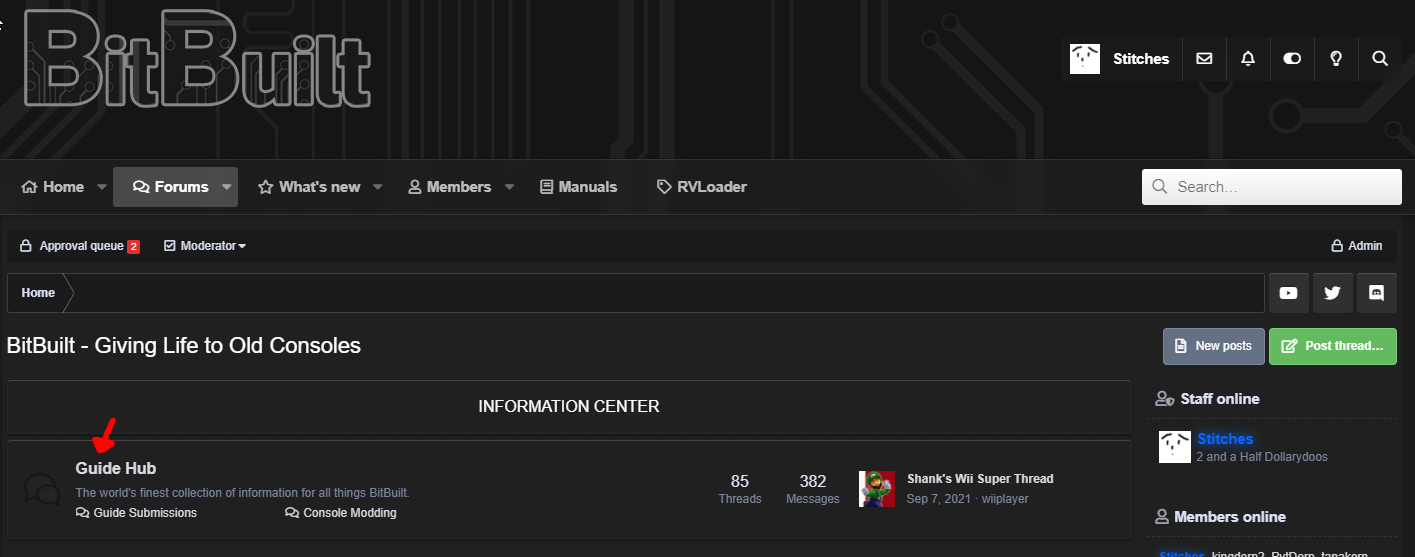Open Stitches avatar in Staff online
1415x557 pixels.
tap(1175, 447)
